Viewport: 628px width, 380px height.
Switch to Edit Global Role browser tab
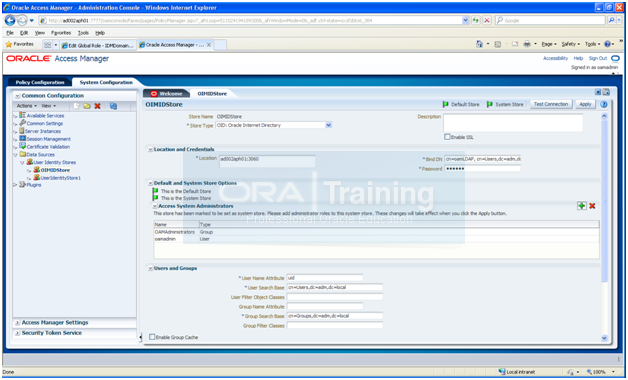tap(97, 45)
